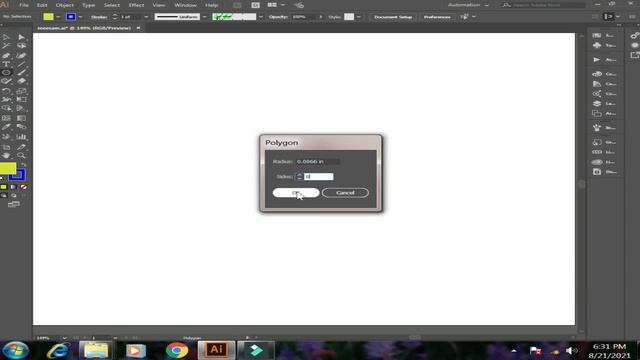Open the Change Screen Mode icon

pyautogui.click(x=13, y=204)
